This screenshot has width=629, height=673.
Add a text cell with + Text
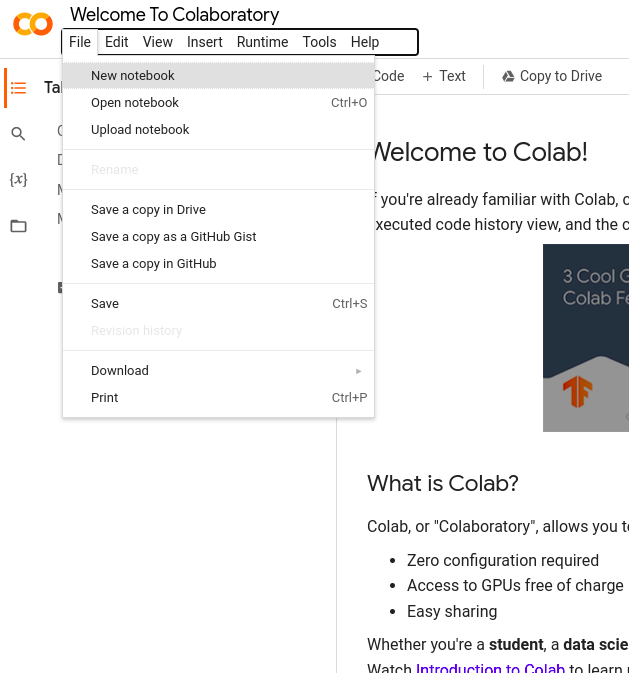tap(444, 76)
